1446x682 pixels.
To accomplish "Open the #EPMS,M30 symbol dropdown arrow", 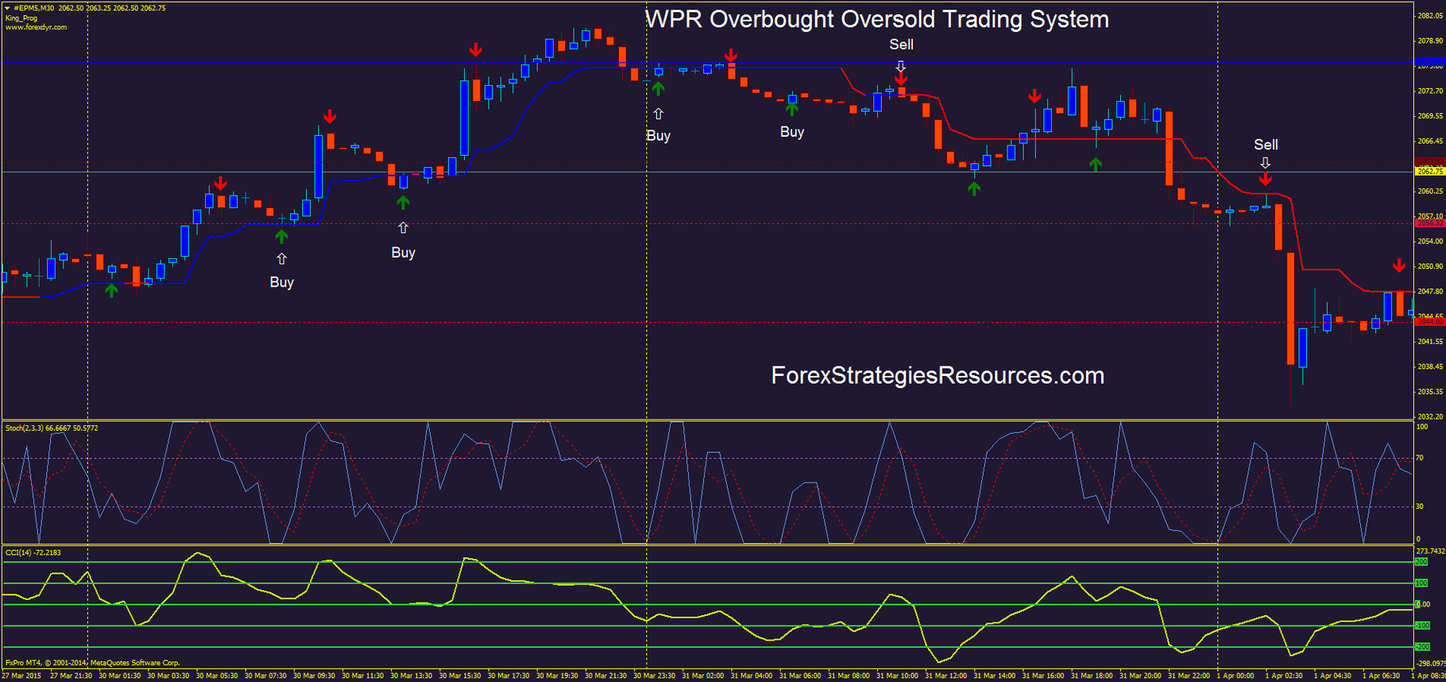I will tap(8, 8).
